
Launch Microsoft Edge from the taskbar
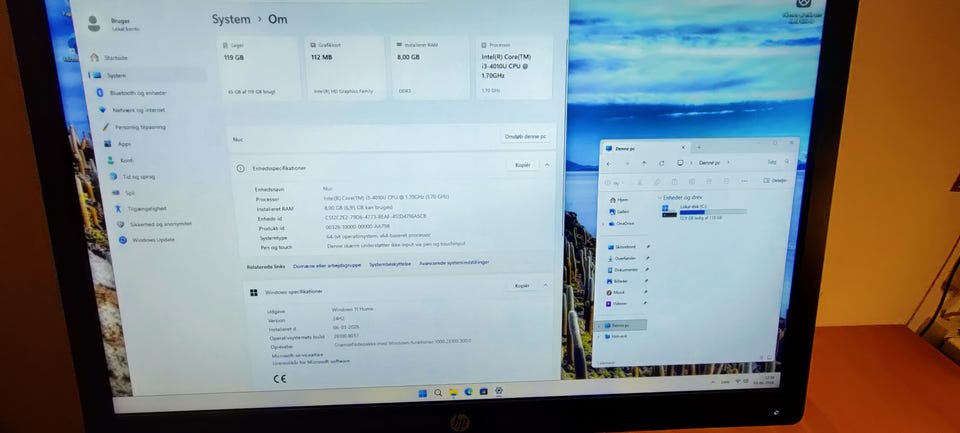469,392
